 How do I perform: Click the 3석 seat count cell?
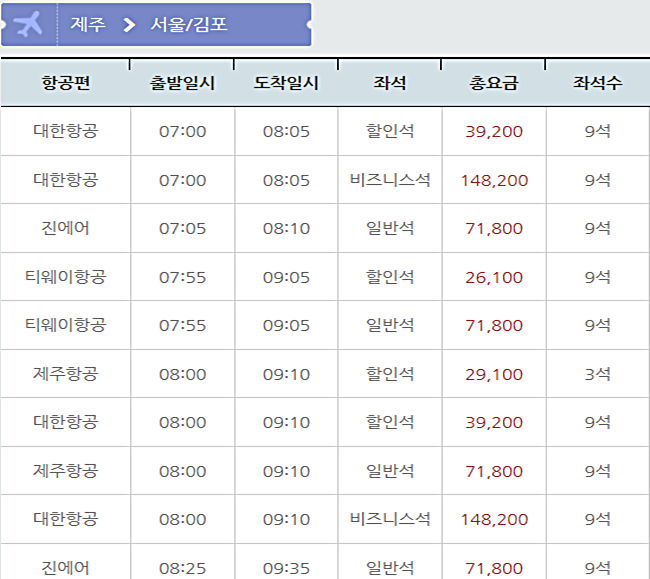click(x=597, y=374)
